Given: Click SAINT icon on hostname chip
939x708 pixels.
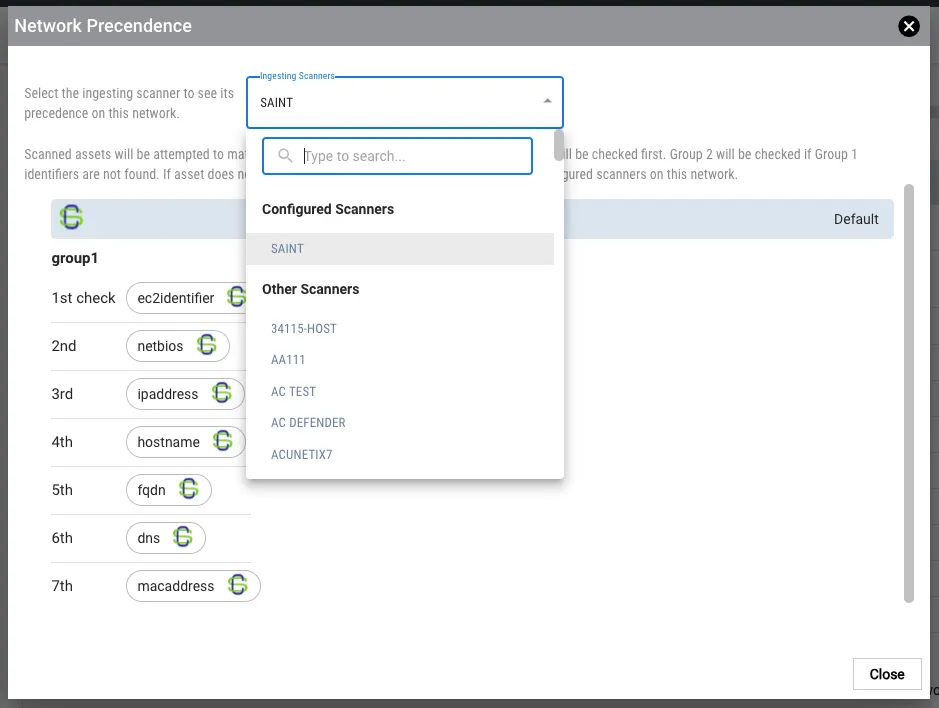Looking at the screenshot, I should [223, 441].
